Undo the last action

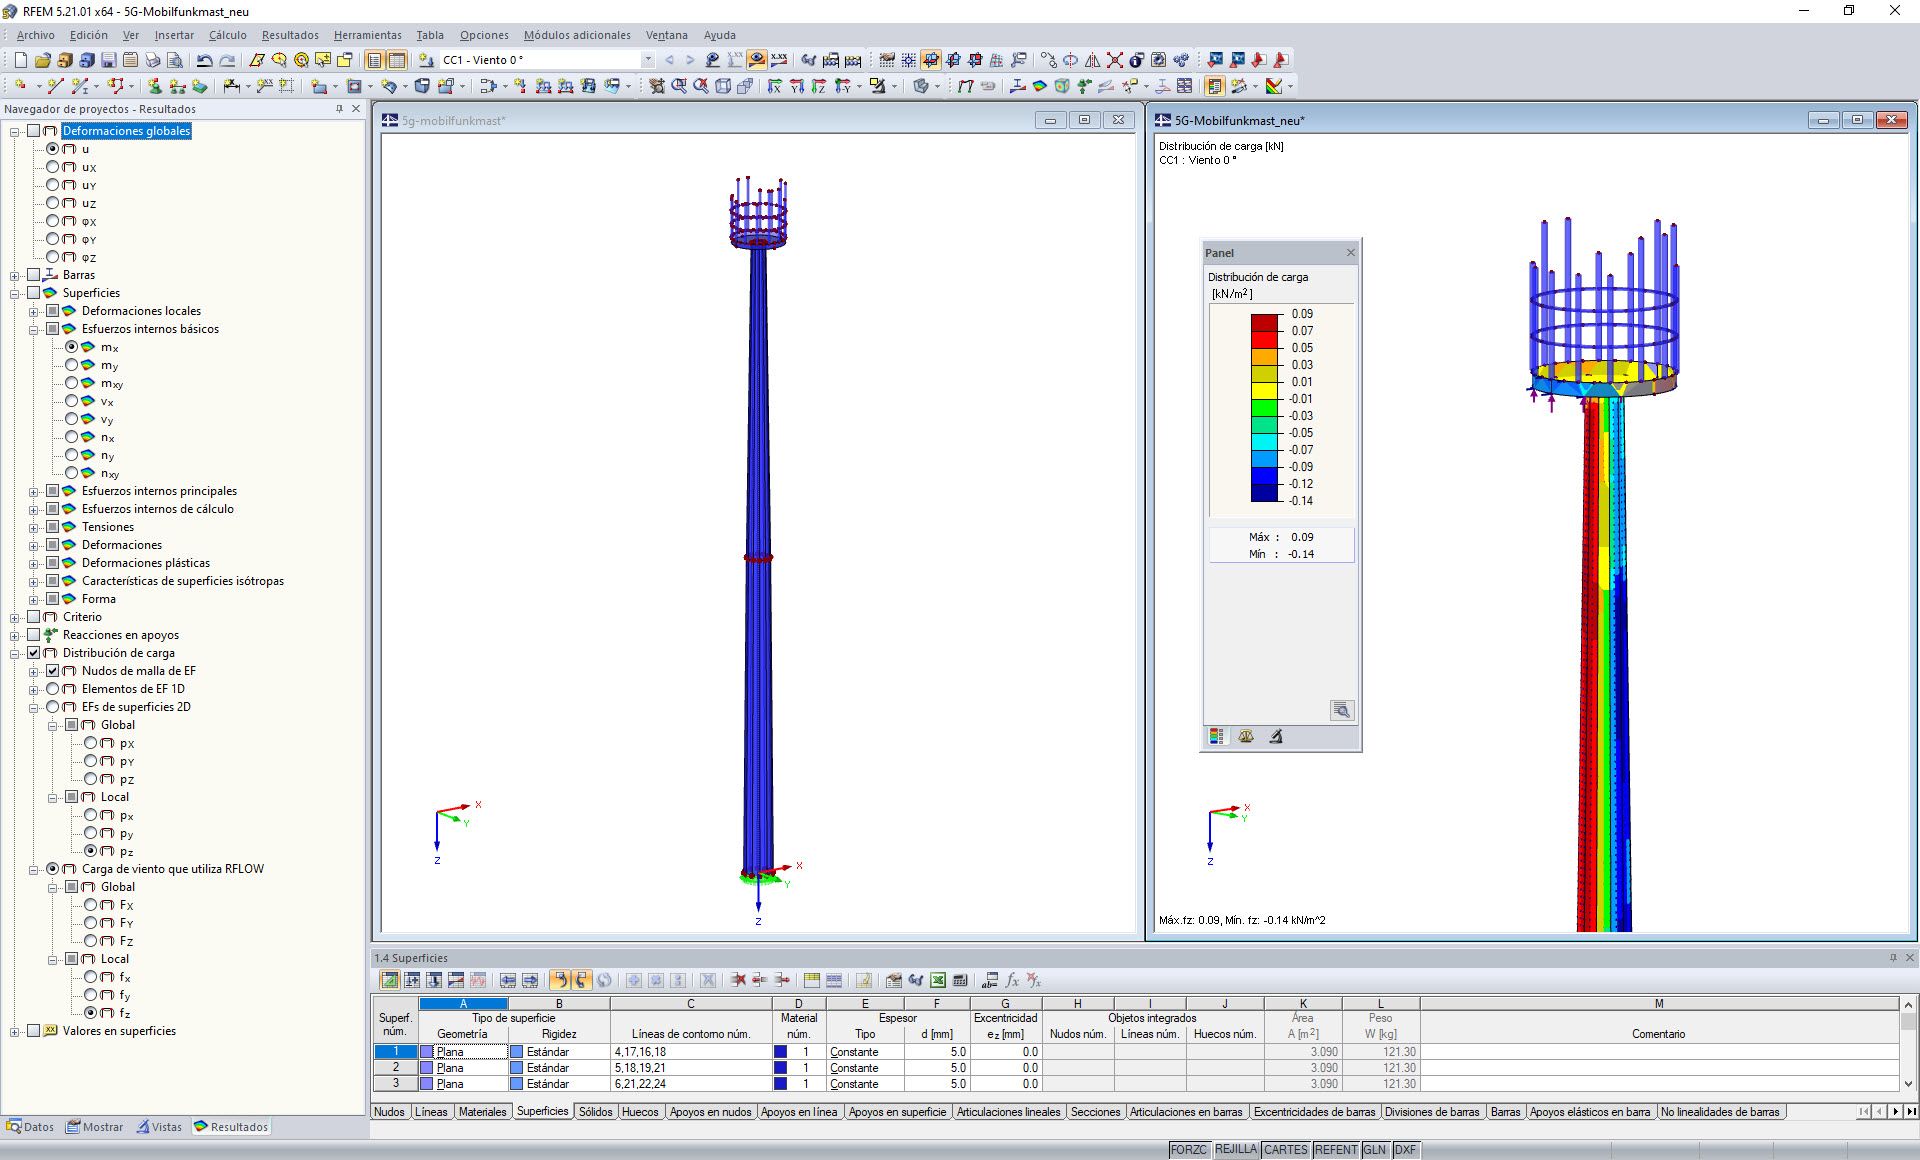[x=204, y=60]
